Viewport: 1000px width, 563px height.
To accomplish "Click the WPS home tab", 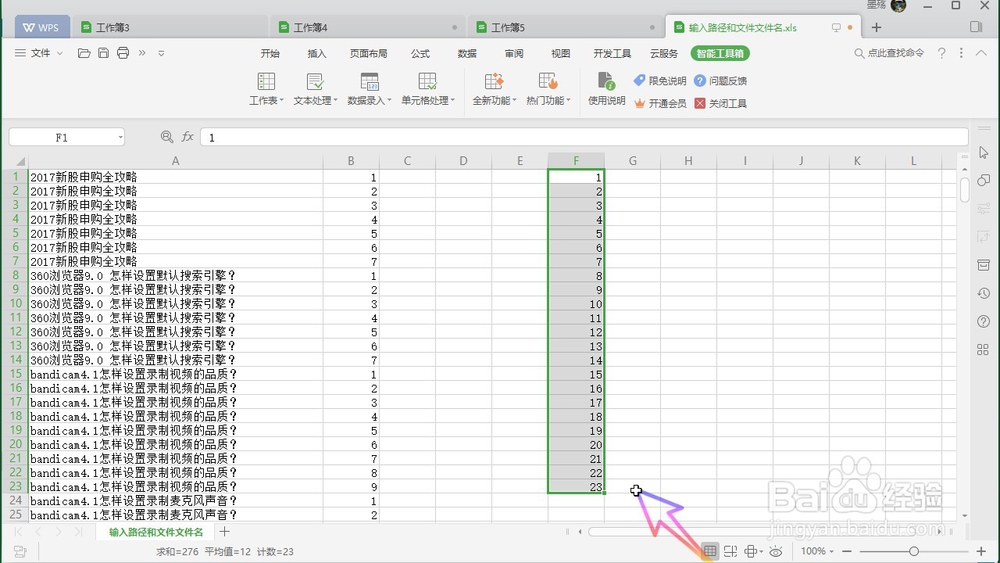I will 42,27.
